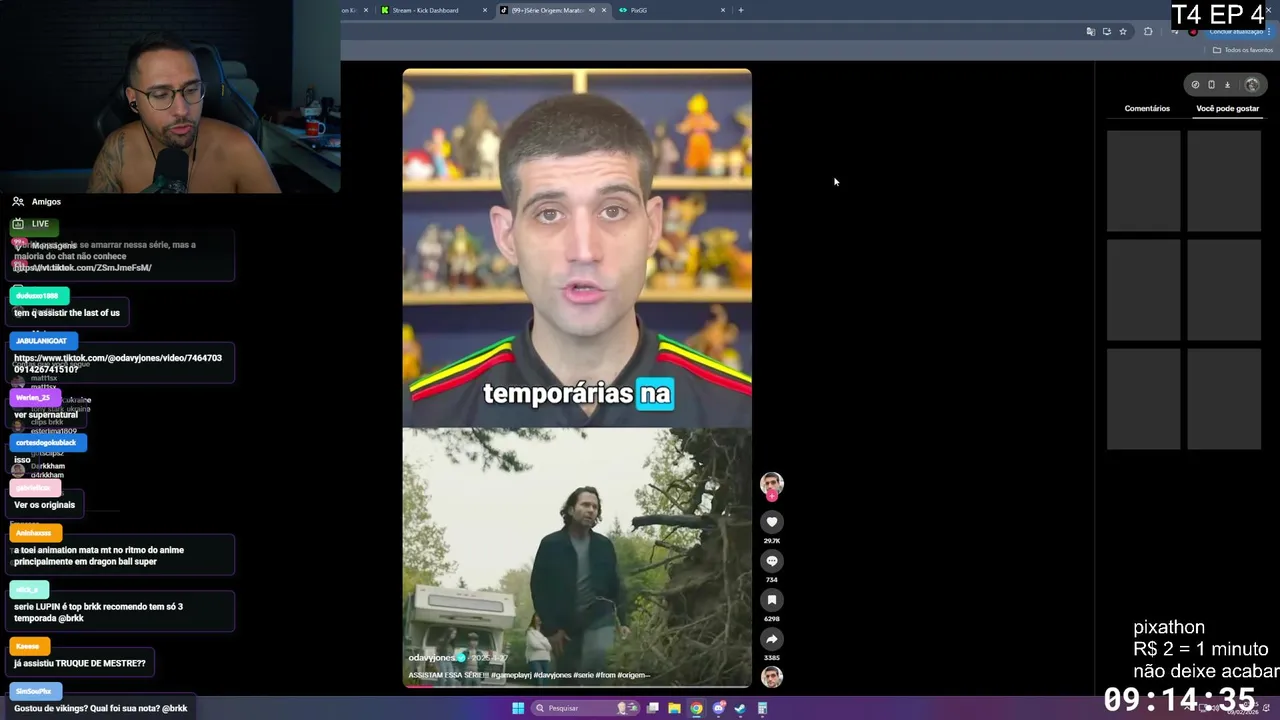
Task: Click the cortesdogokublack username badge
Action: 46,442
